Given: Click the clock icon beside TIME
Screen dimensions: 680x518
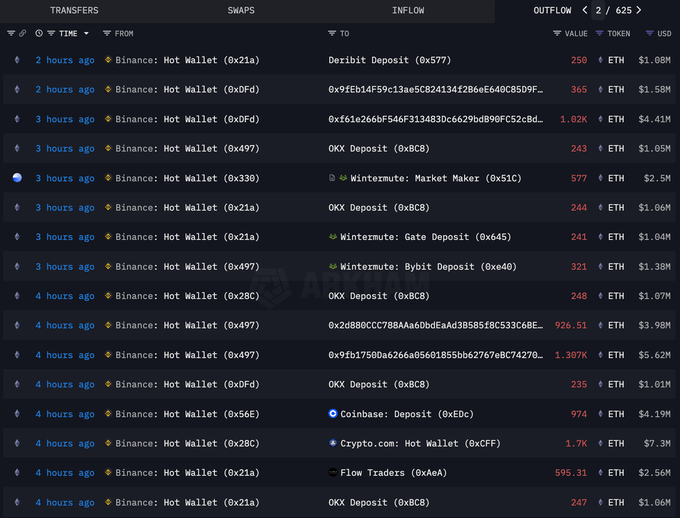Looking at the screenshot, I should 39,33.
